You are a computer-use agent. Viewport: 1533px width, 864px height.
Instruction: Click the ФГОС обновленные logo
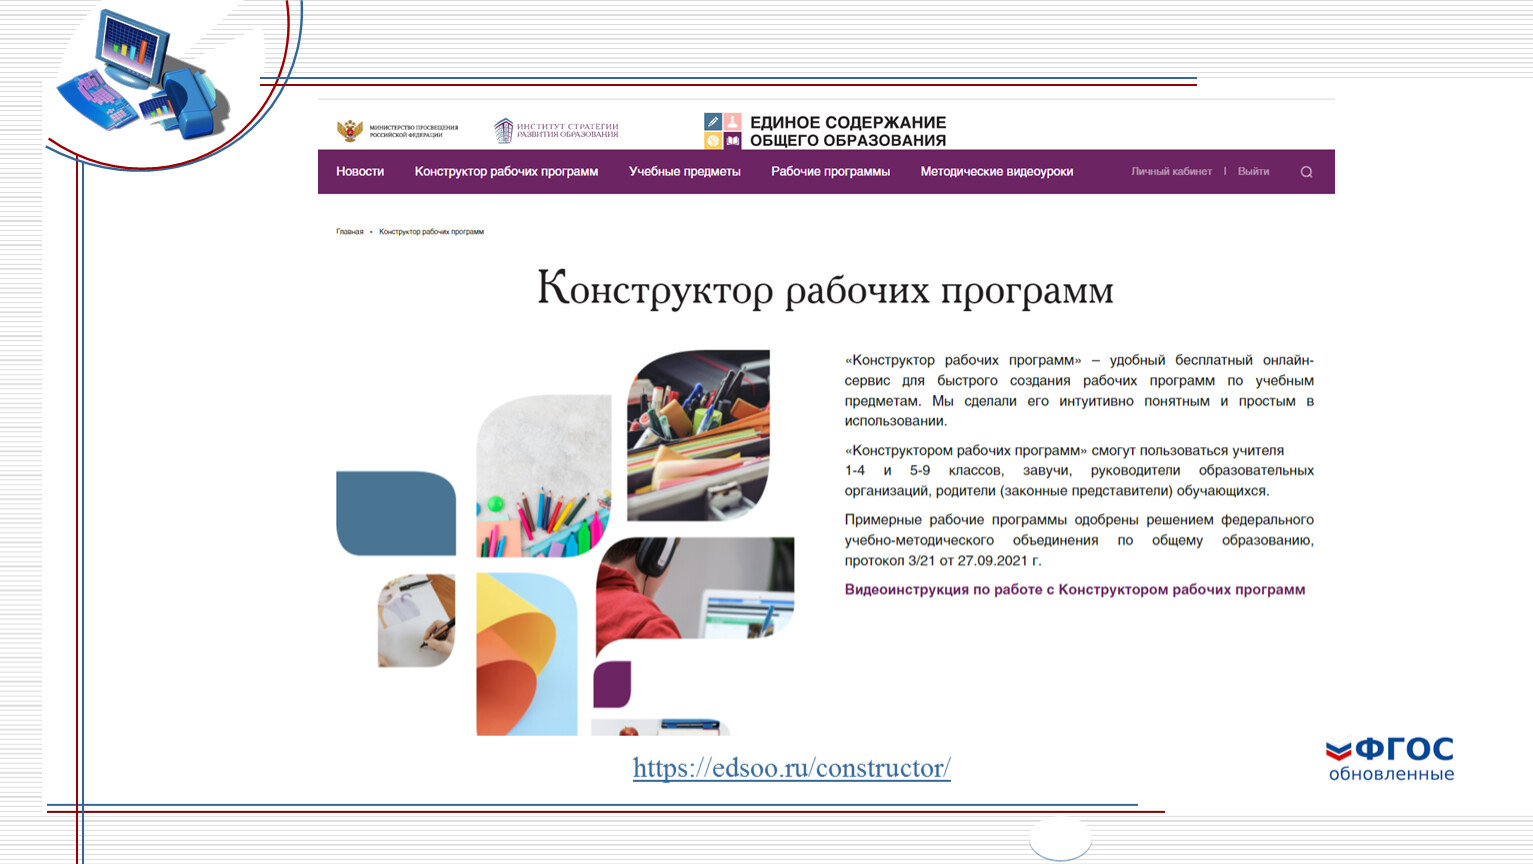click(1389, 759)
